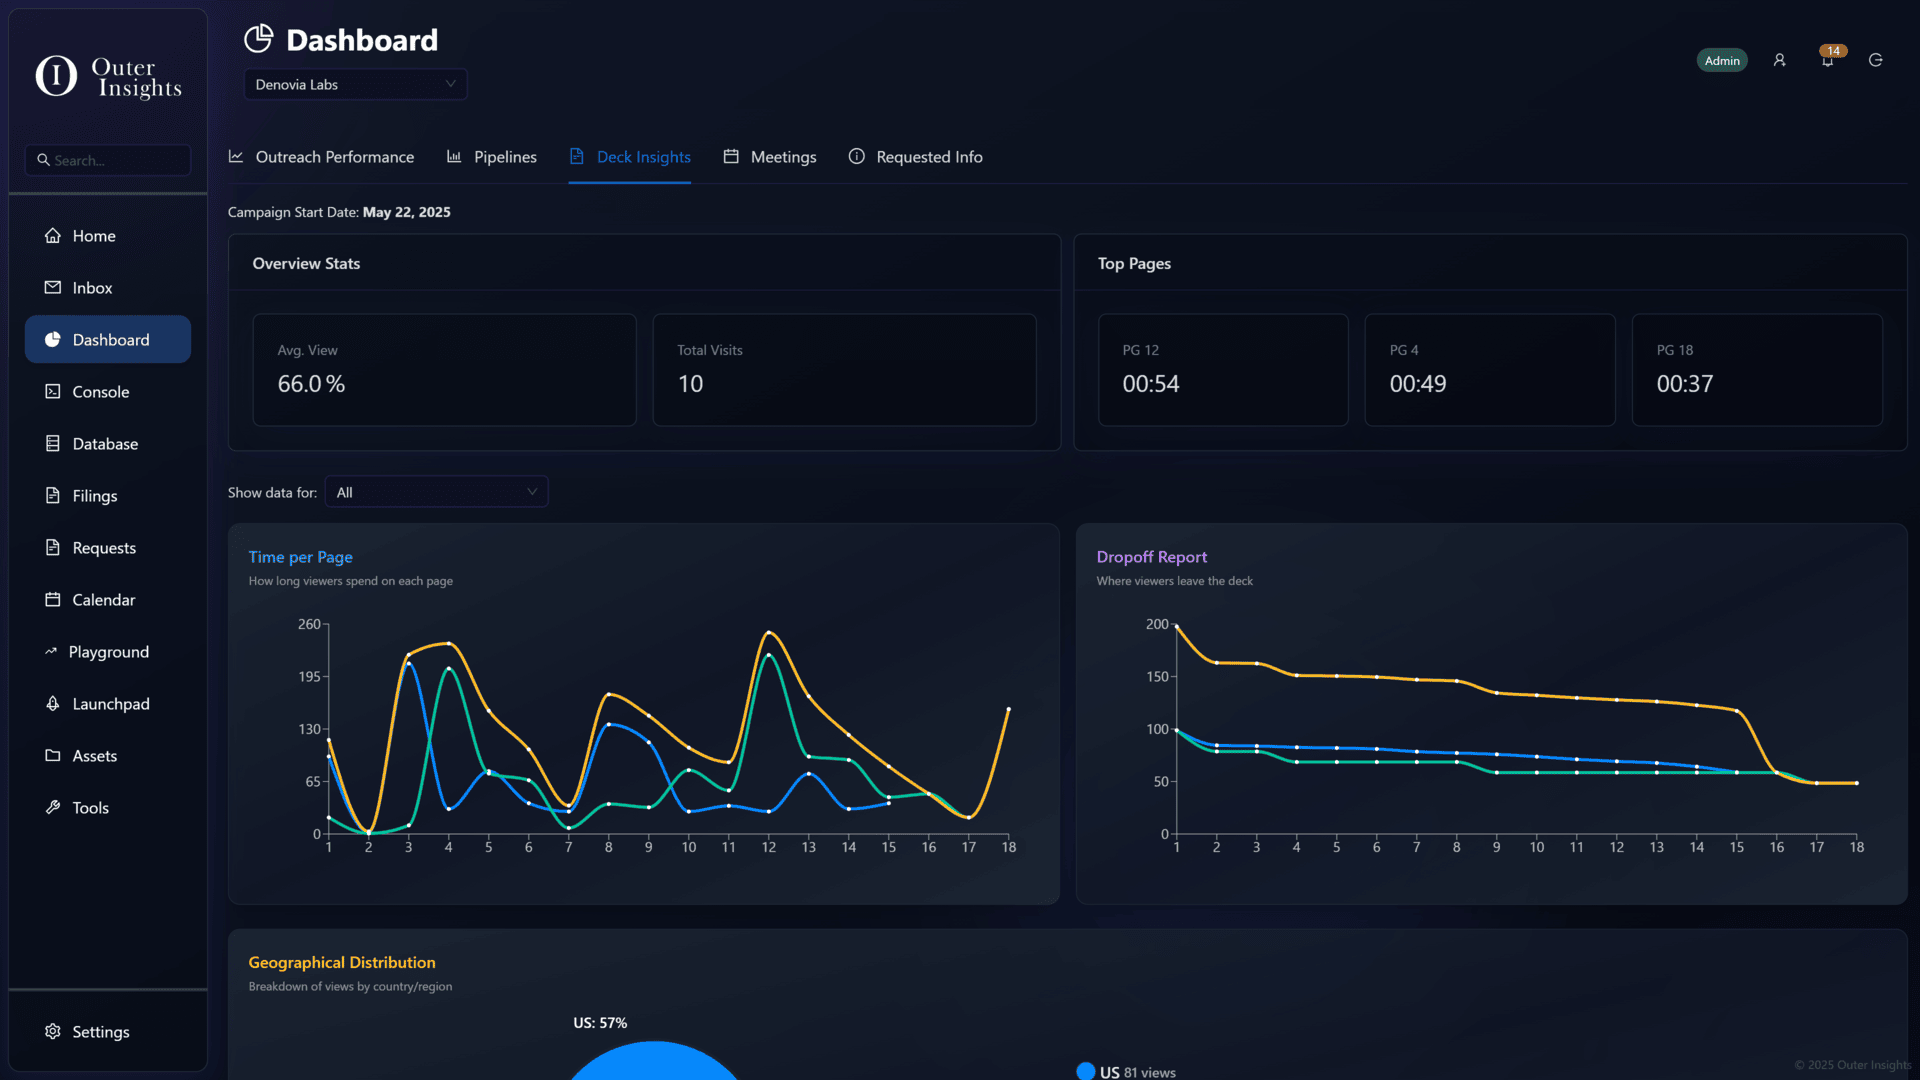
Task: Click the blue US legend swatch
Action: pyautogui.click(x=1085, y=1071)
